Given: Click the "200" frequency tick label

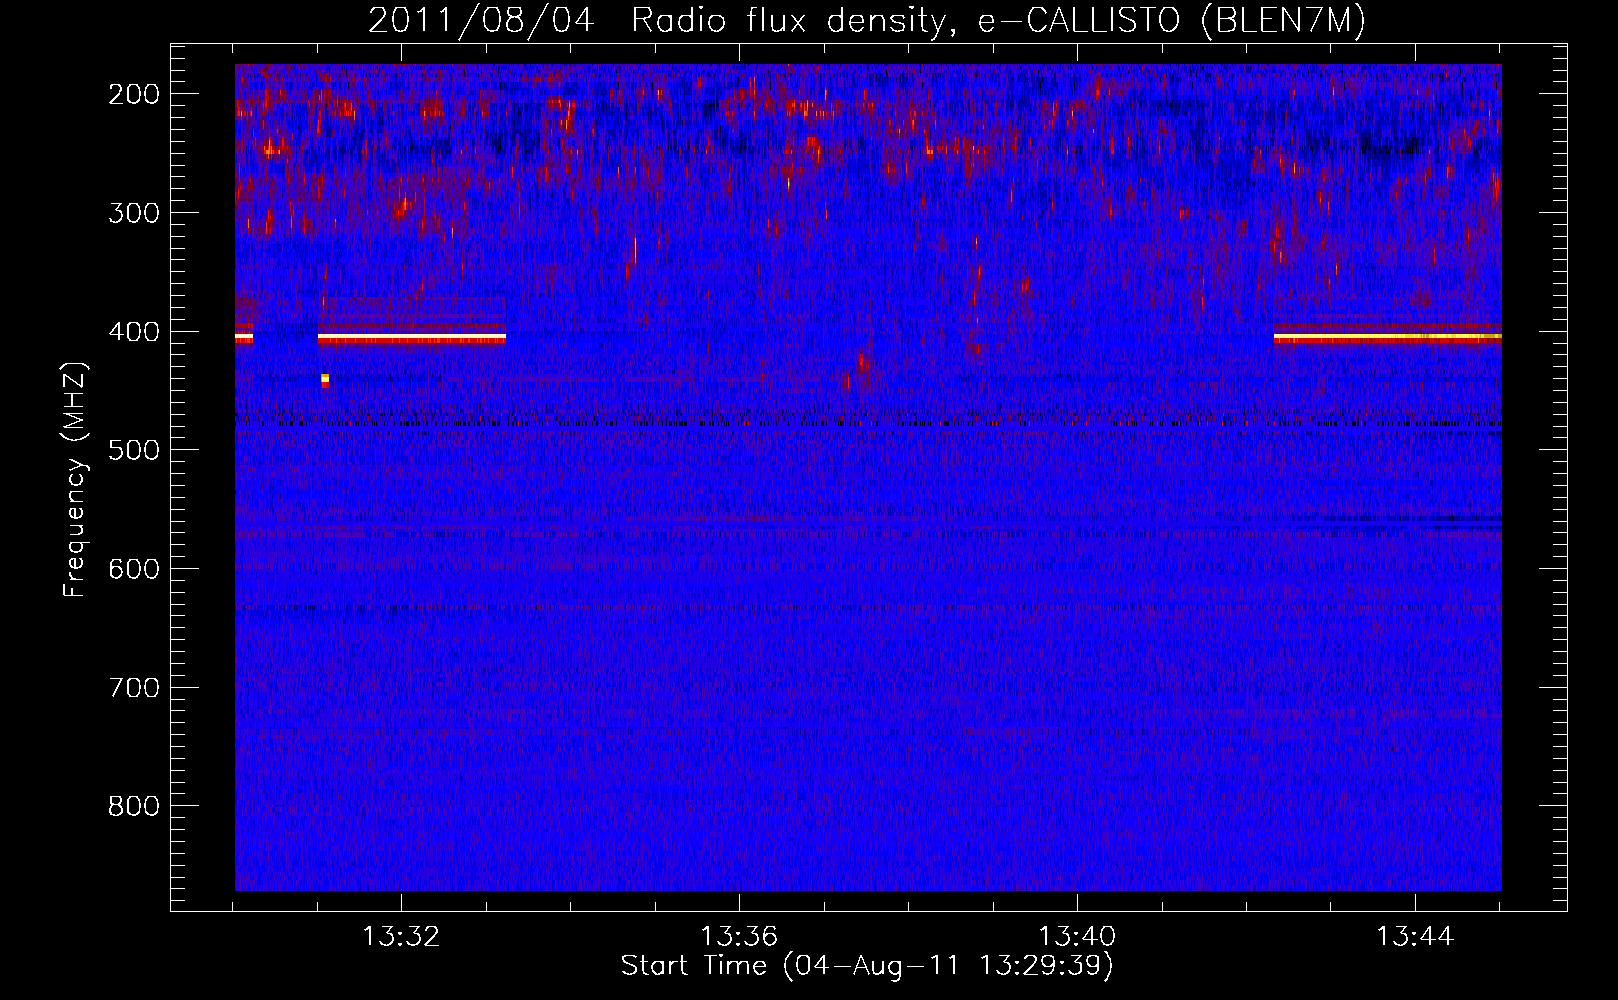Looking at the screenshot, I should 134,94.
